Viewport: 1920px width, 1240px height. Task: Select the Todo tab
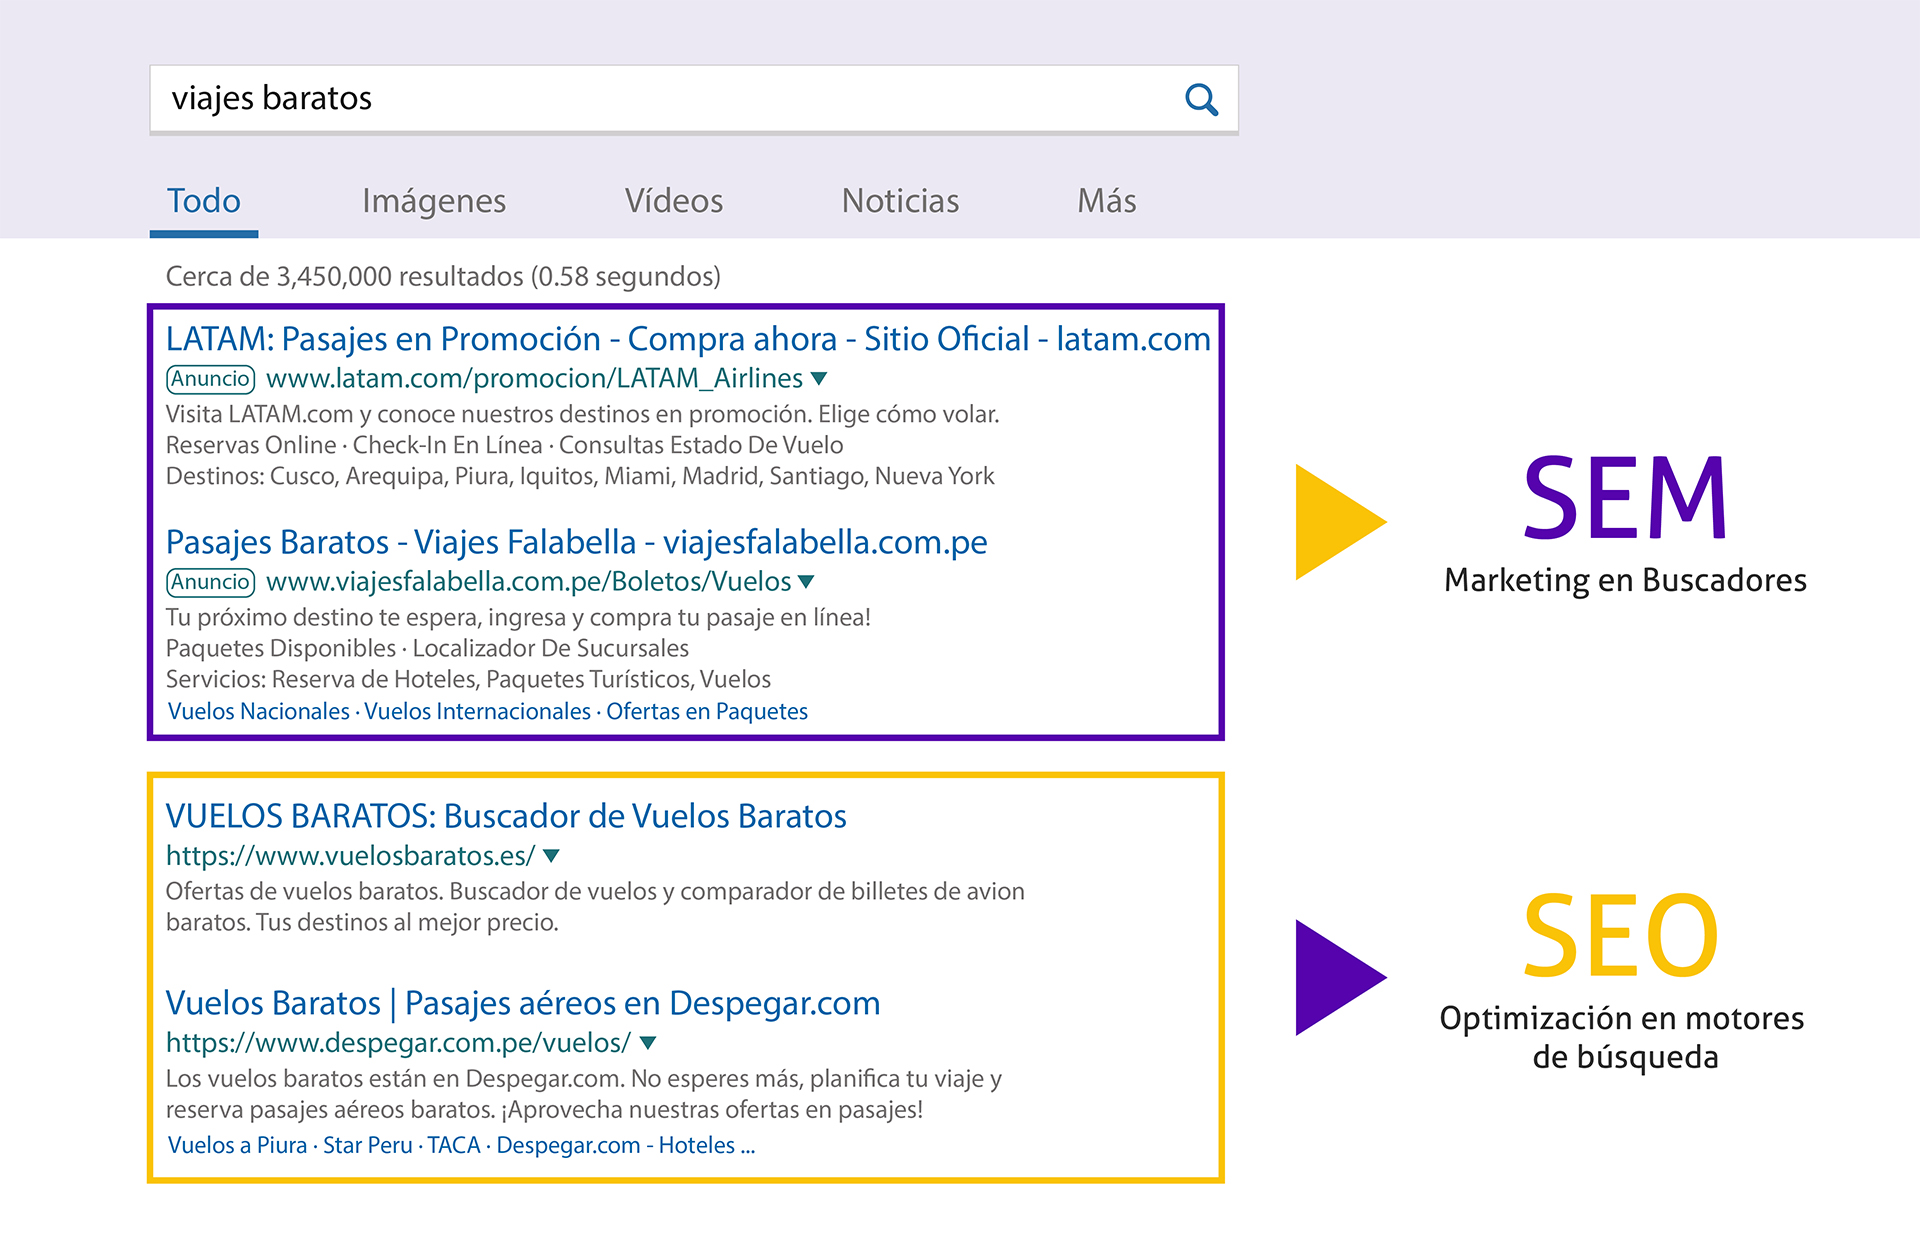pos(204,201)
